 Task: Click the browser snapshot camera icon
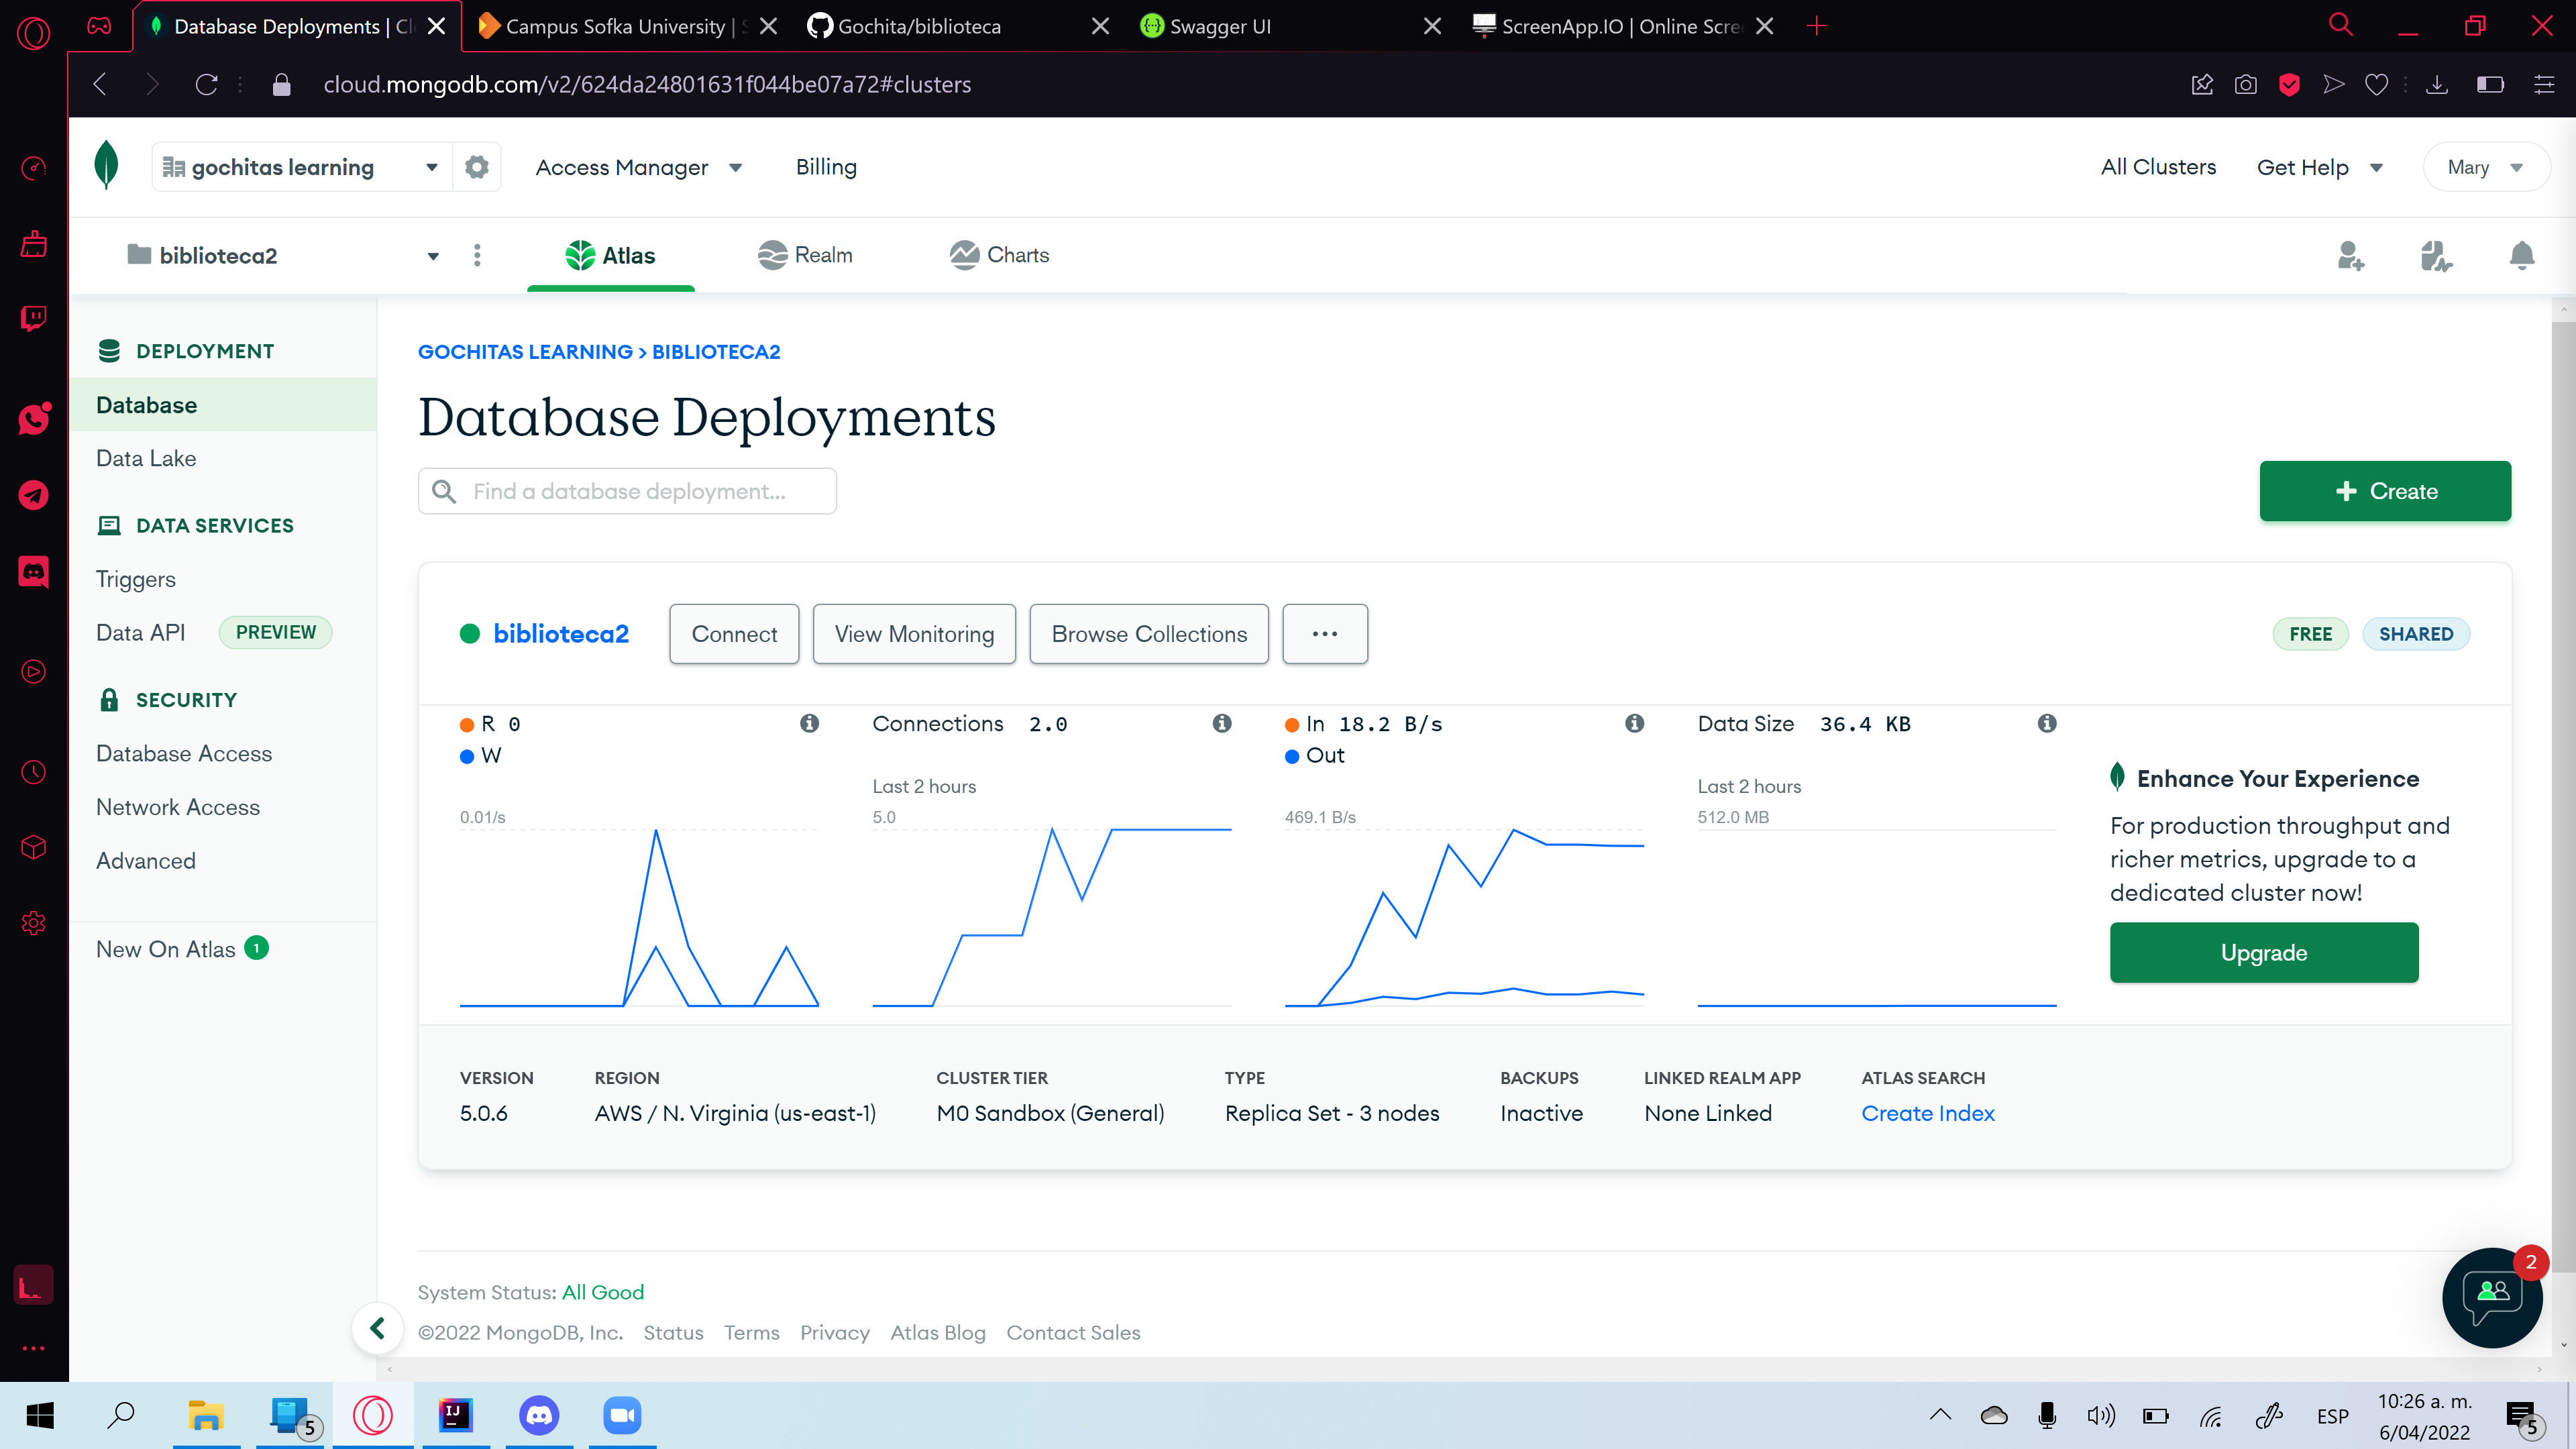click(x=2246, y=84)
